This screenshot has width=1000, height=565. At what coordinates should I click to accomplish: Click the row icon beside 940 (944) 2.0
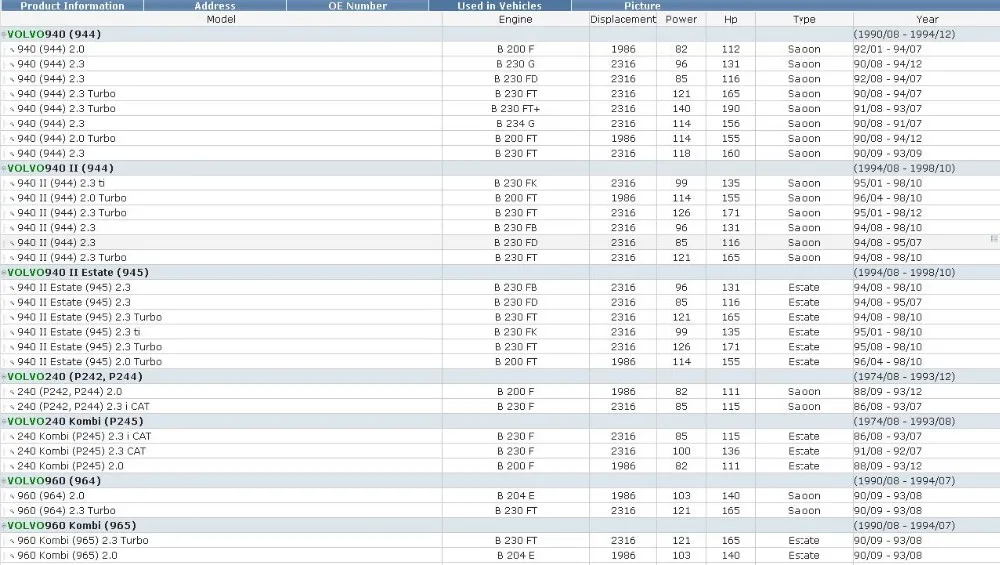click(11, 50)
